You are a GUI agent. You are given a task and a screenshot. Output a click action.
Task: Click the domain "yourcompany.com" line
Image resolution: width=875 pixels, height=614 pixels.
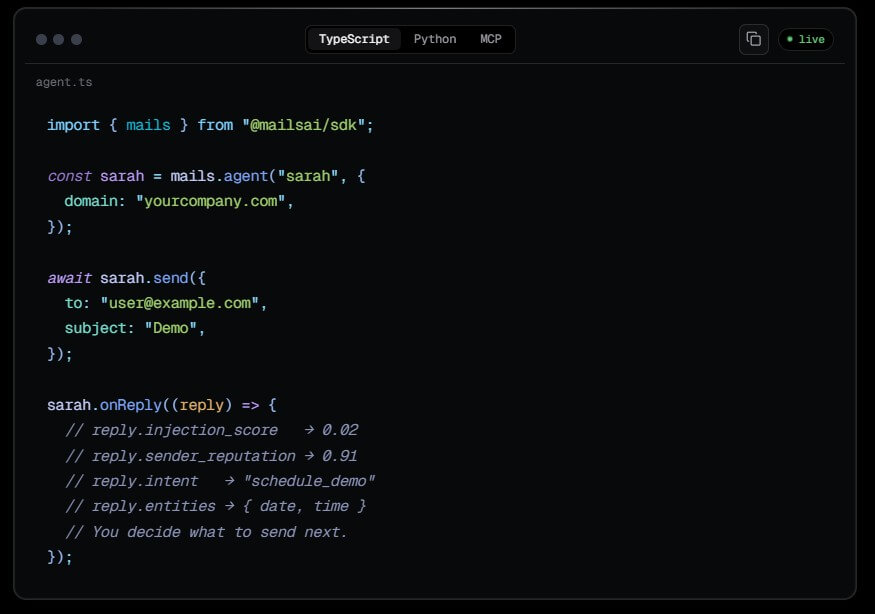[179, 201]
